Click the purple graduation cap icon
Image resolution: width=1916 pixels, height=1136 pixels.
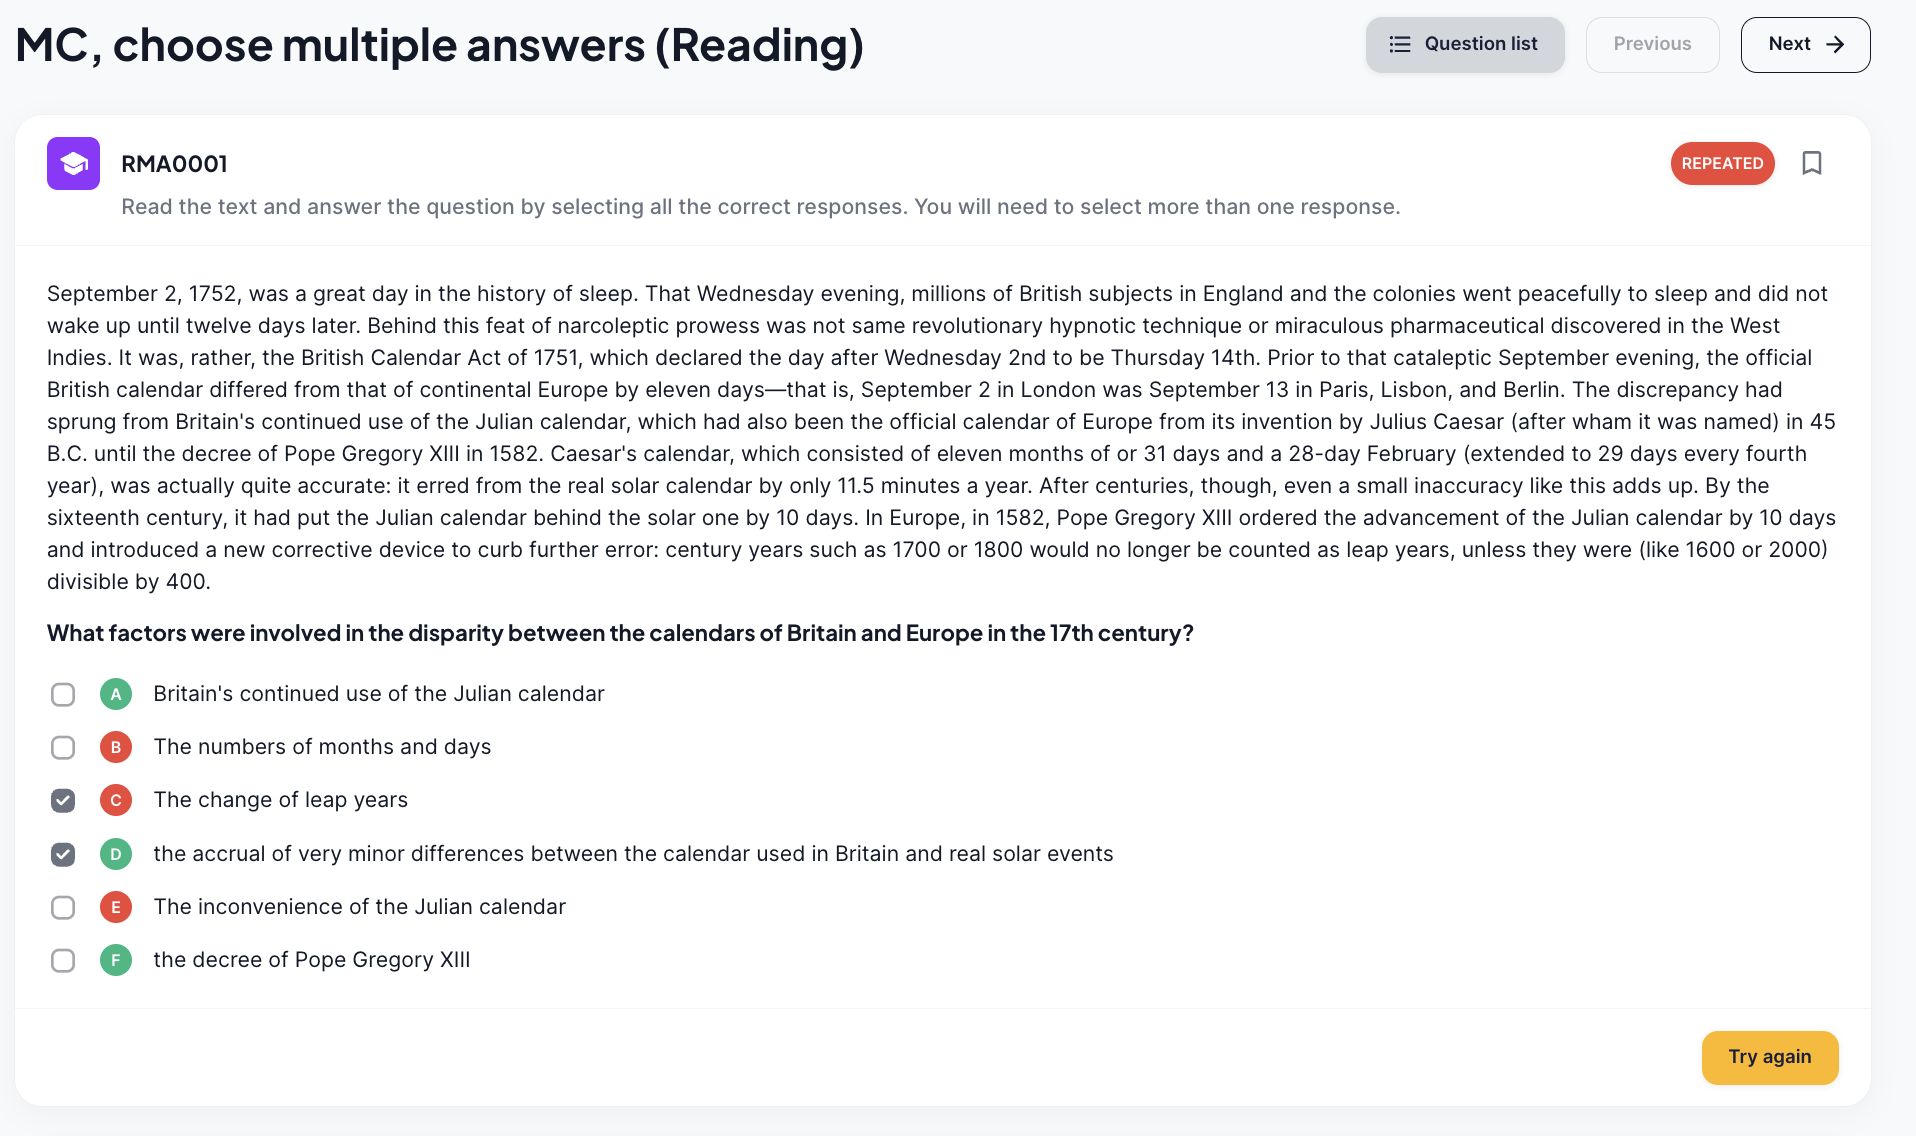click(73, 163)
